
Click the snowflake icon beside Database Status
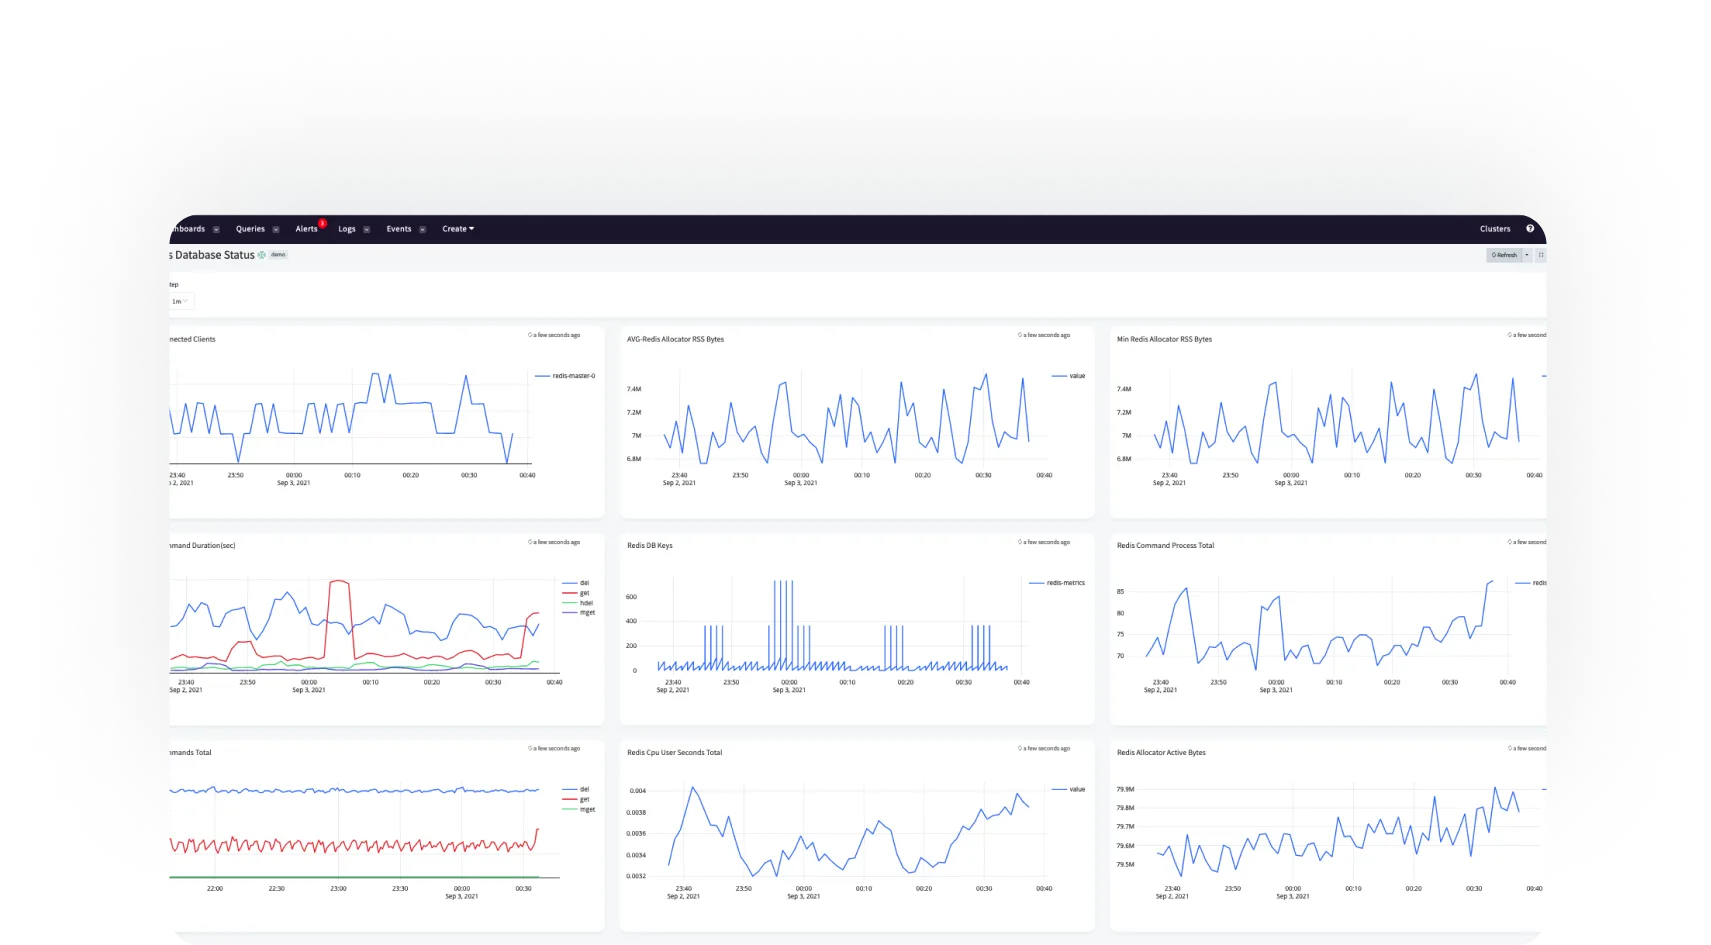[262, 255]
